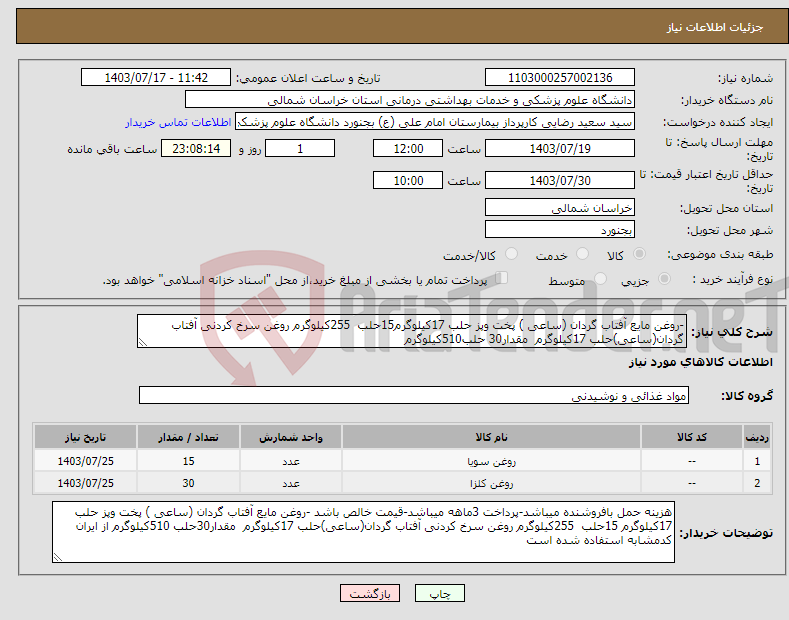Click the buyer notes text area
This screenshot has width=789, height=620.
(363, 532)
